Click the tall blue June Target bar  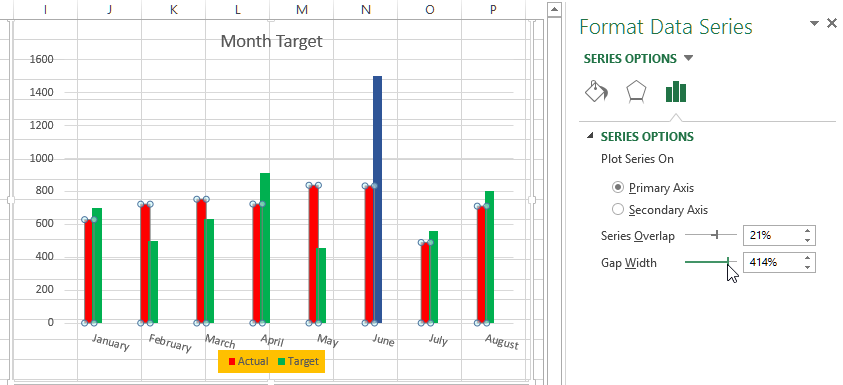click(x=377, y=199)
